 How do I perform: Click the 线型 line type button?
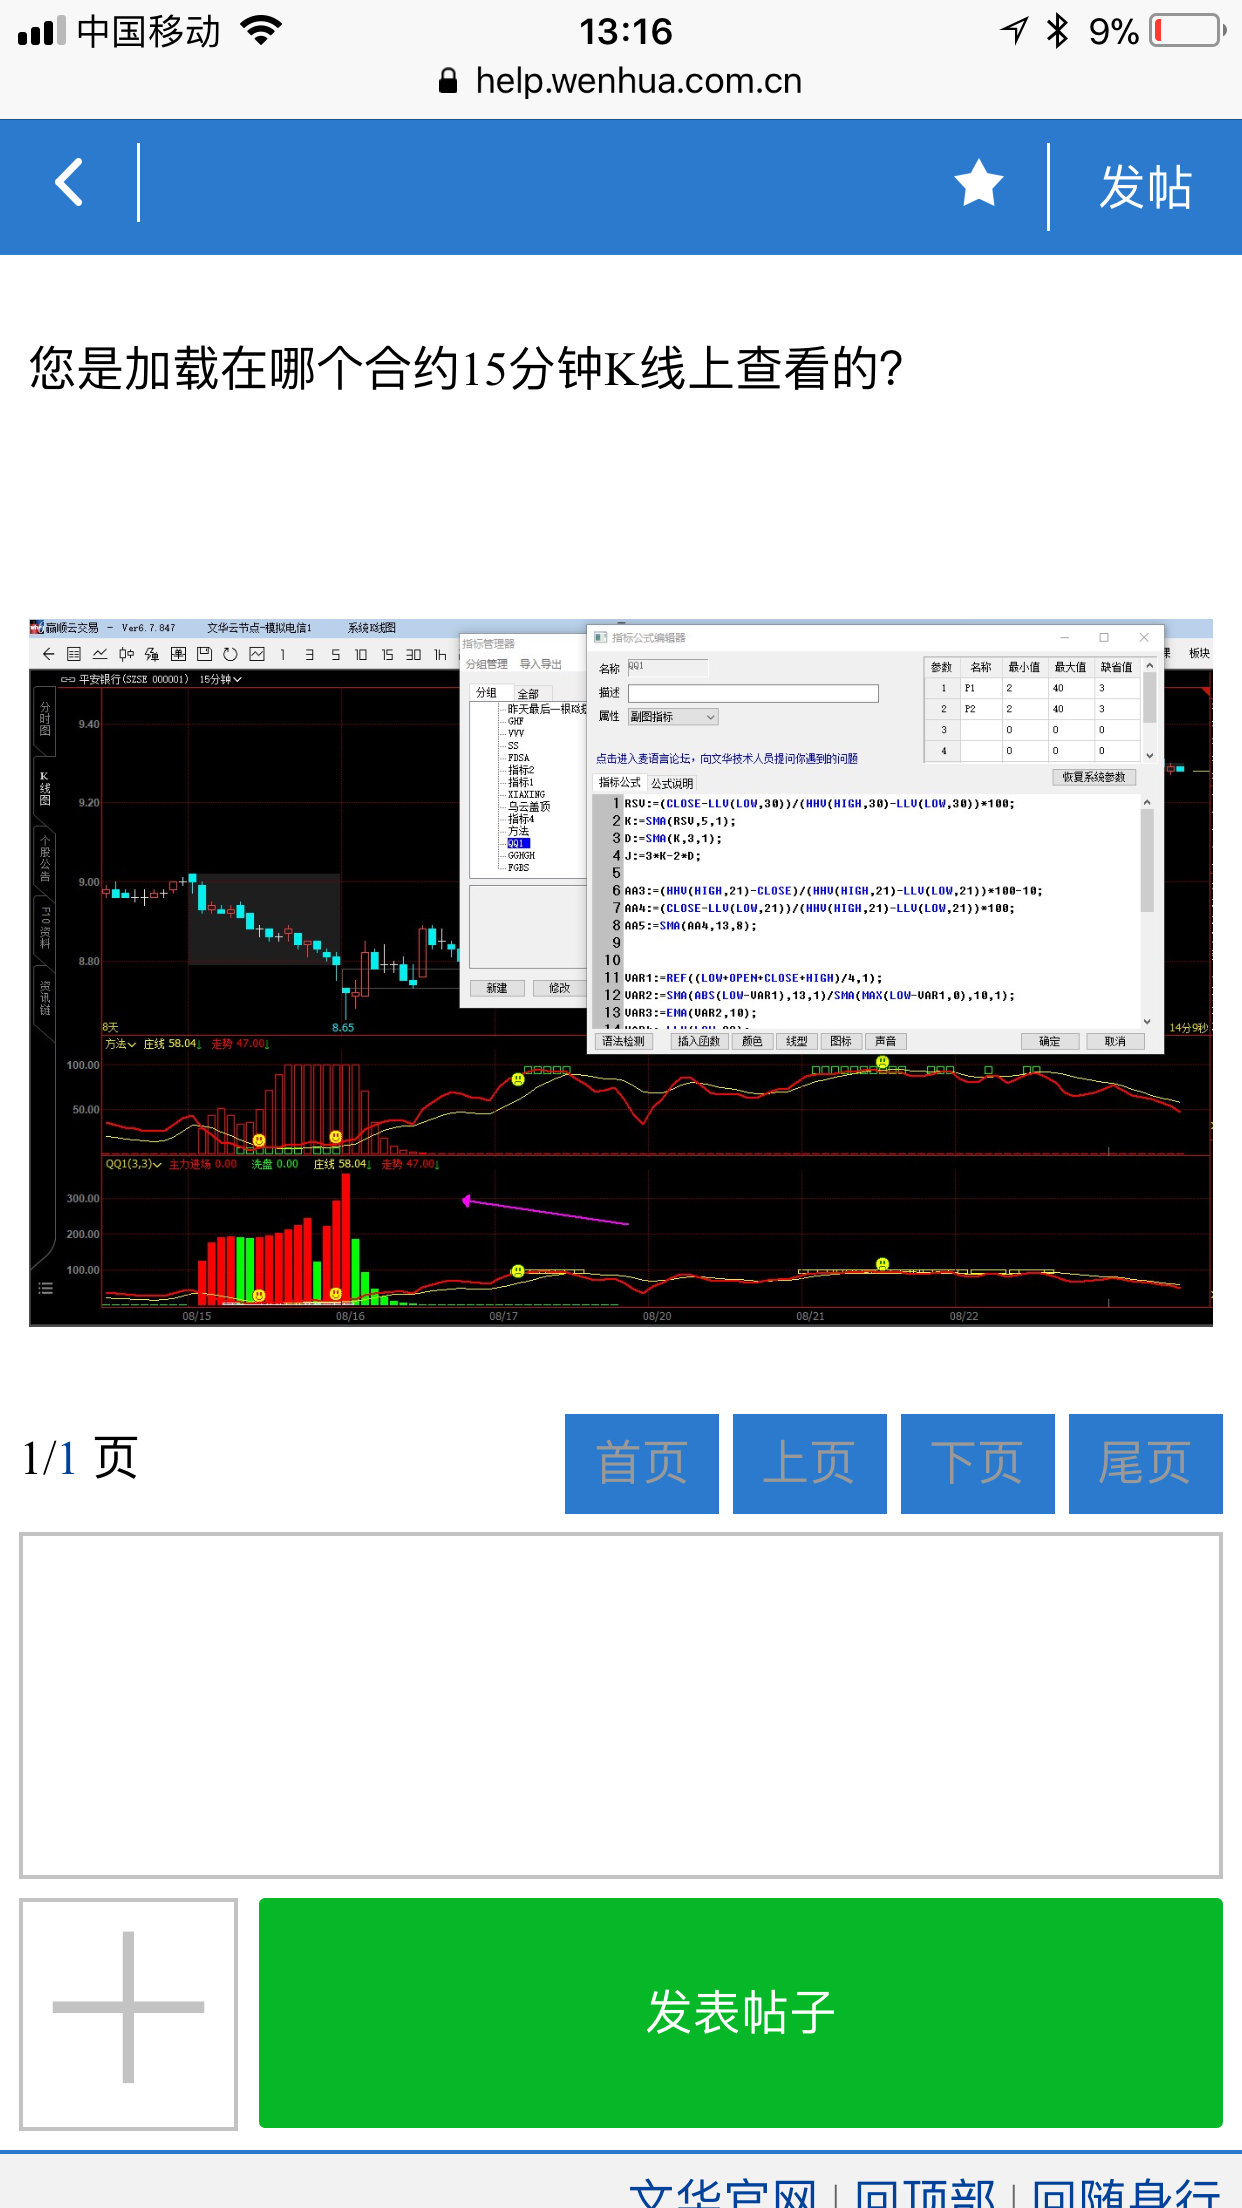point(797,1041)
